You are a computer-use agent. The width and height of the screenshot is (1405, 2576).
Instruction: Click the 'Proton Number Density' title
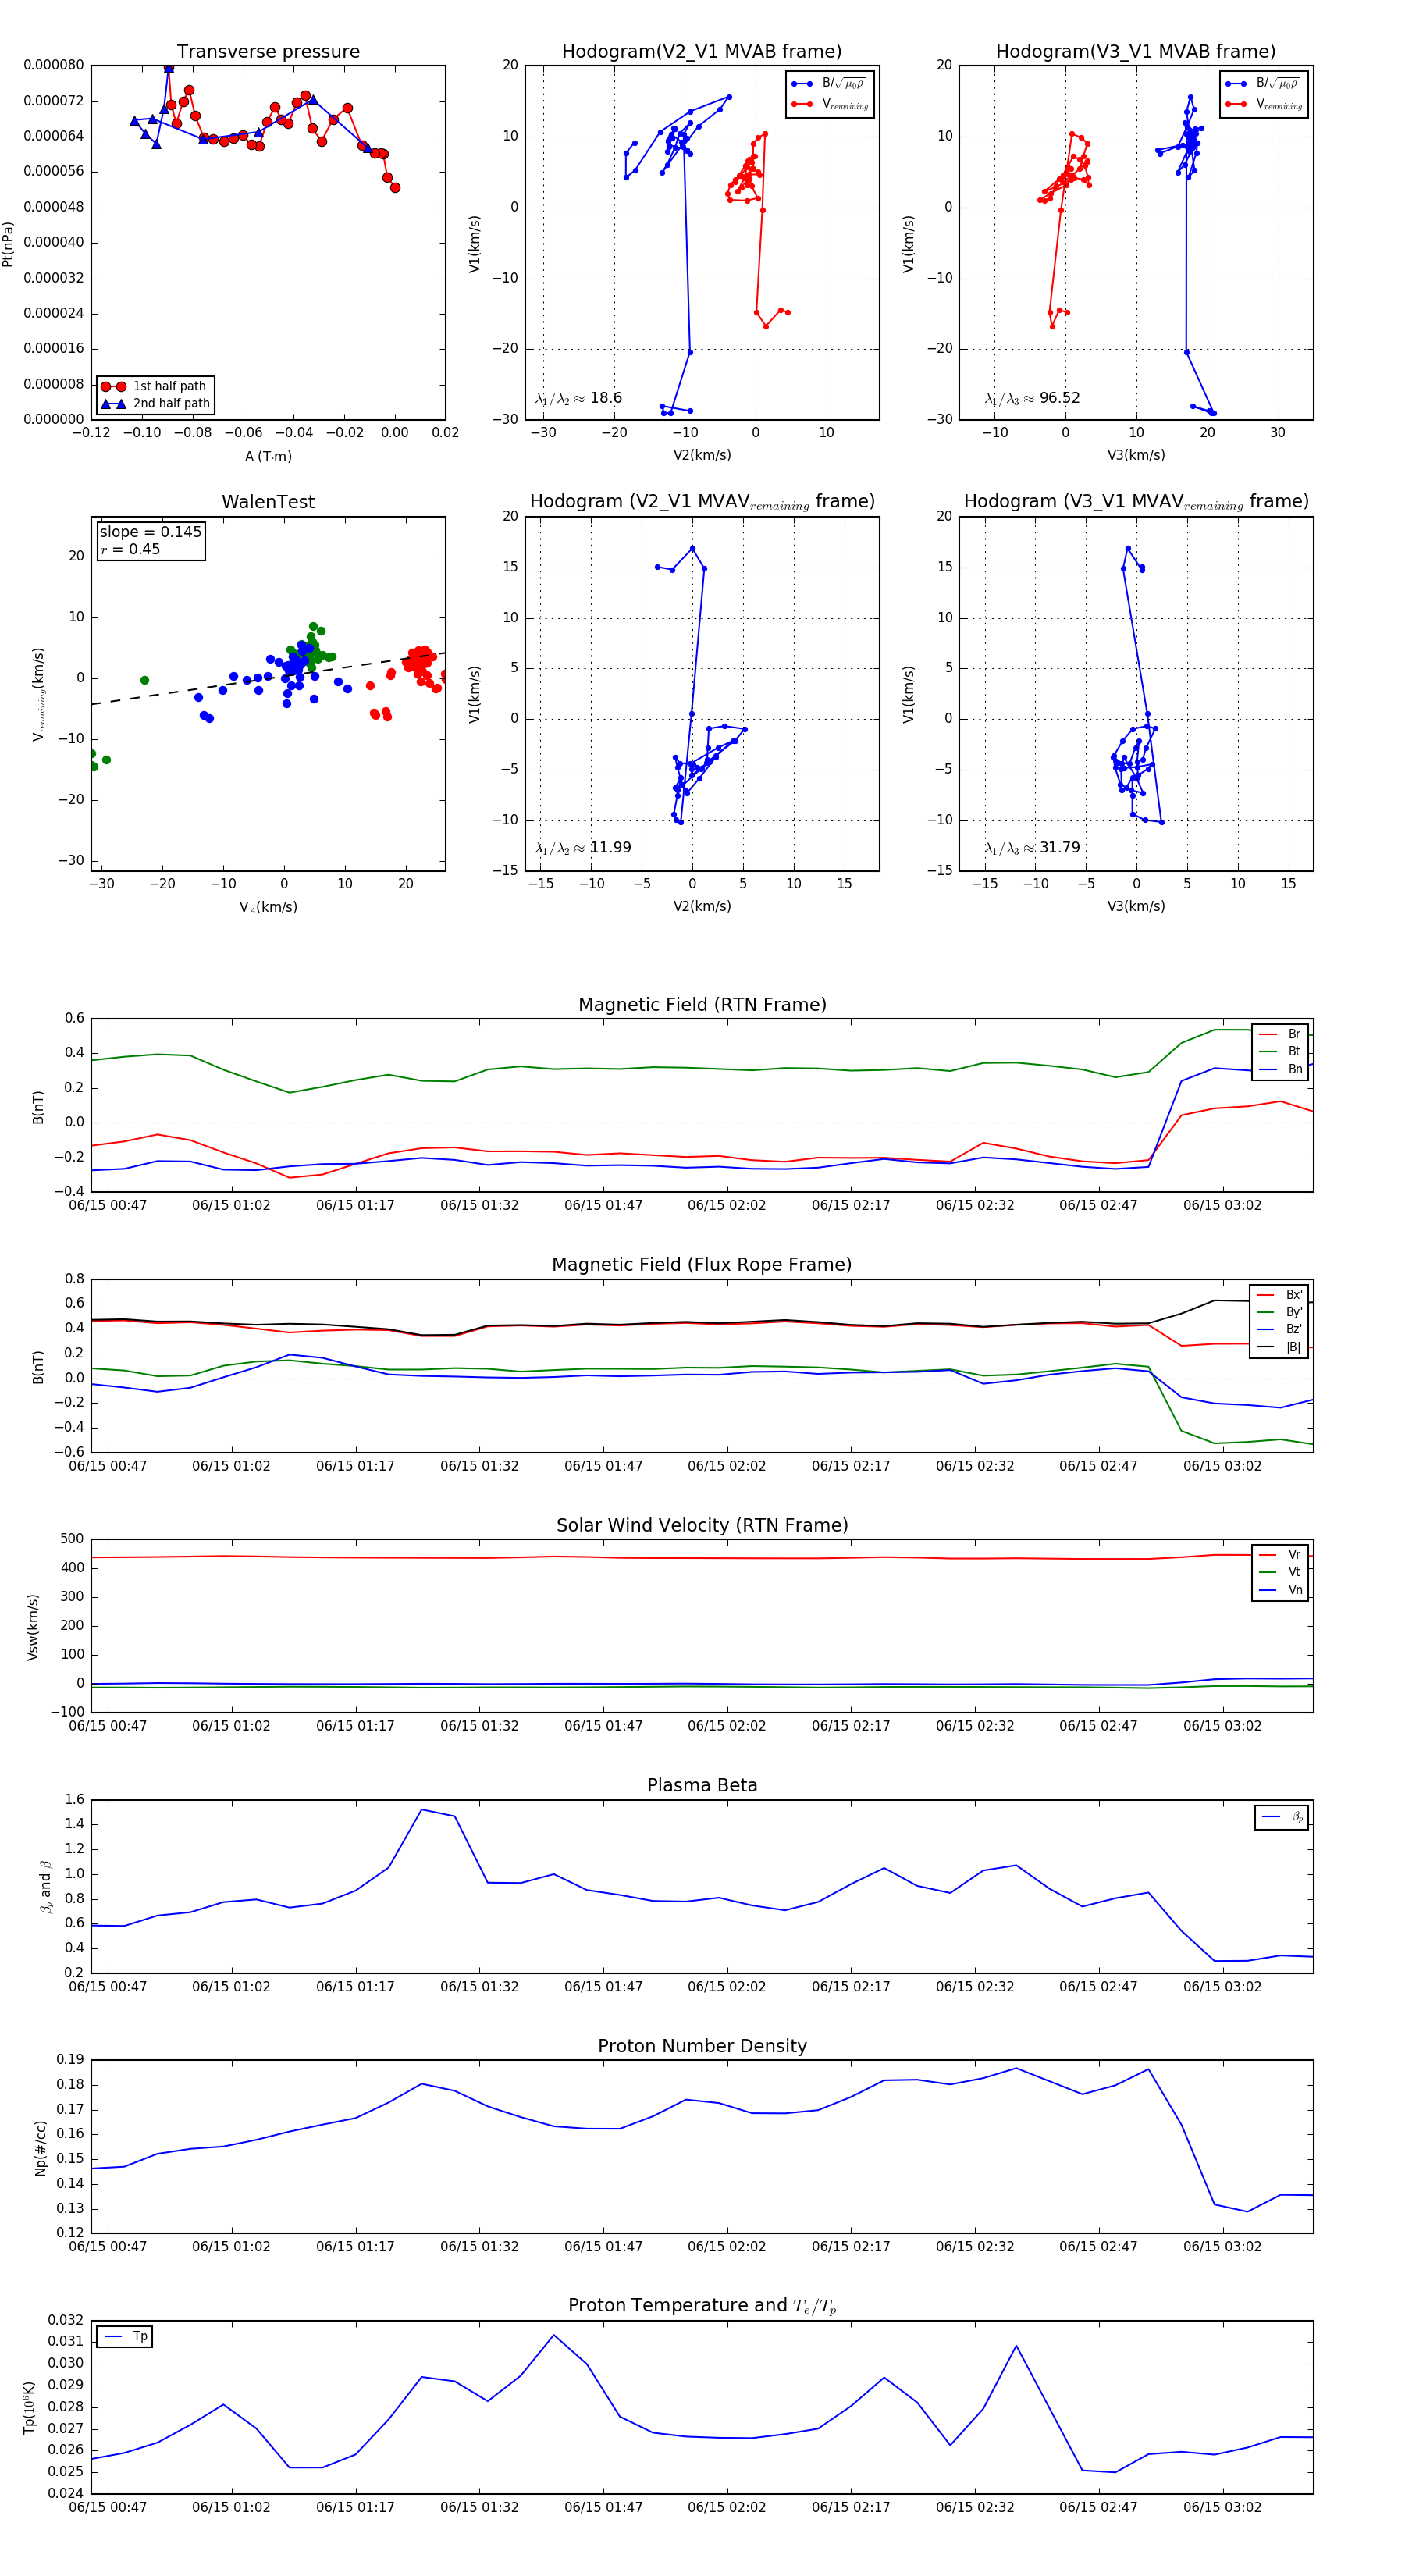(x=702, y=2046)
